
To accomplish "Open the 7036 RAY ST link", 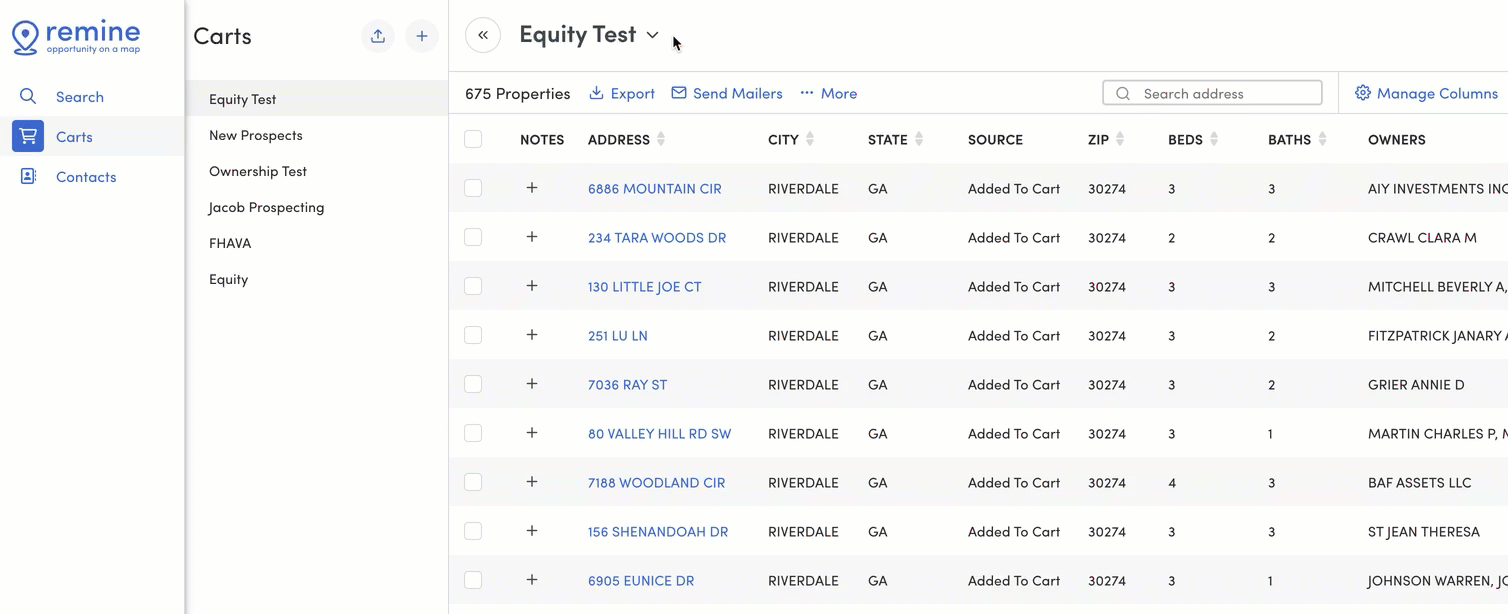I will 627,384.
